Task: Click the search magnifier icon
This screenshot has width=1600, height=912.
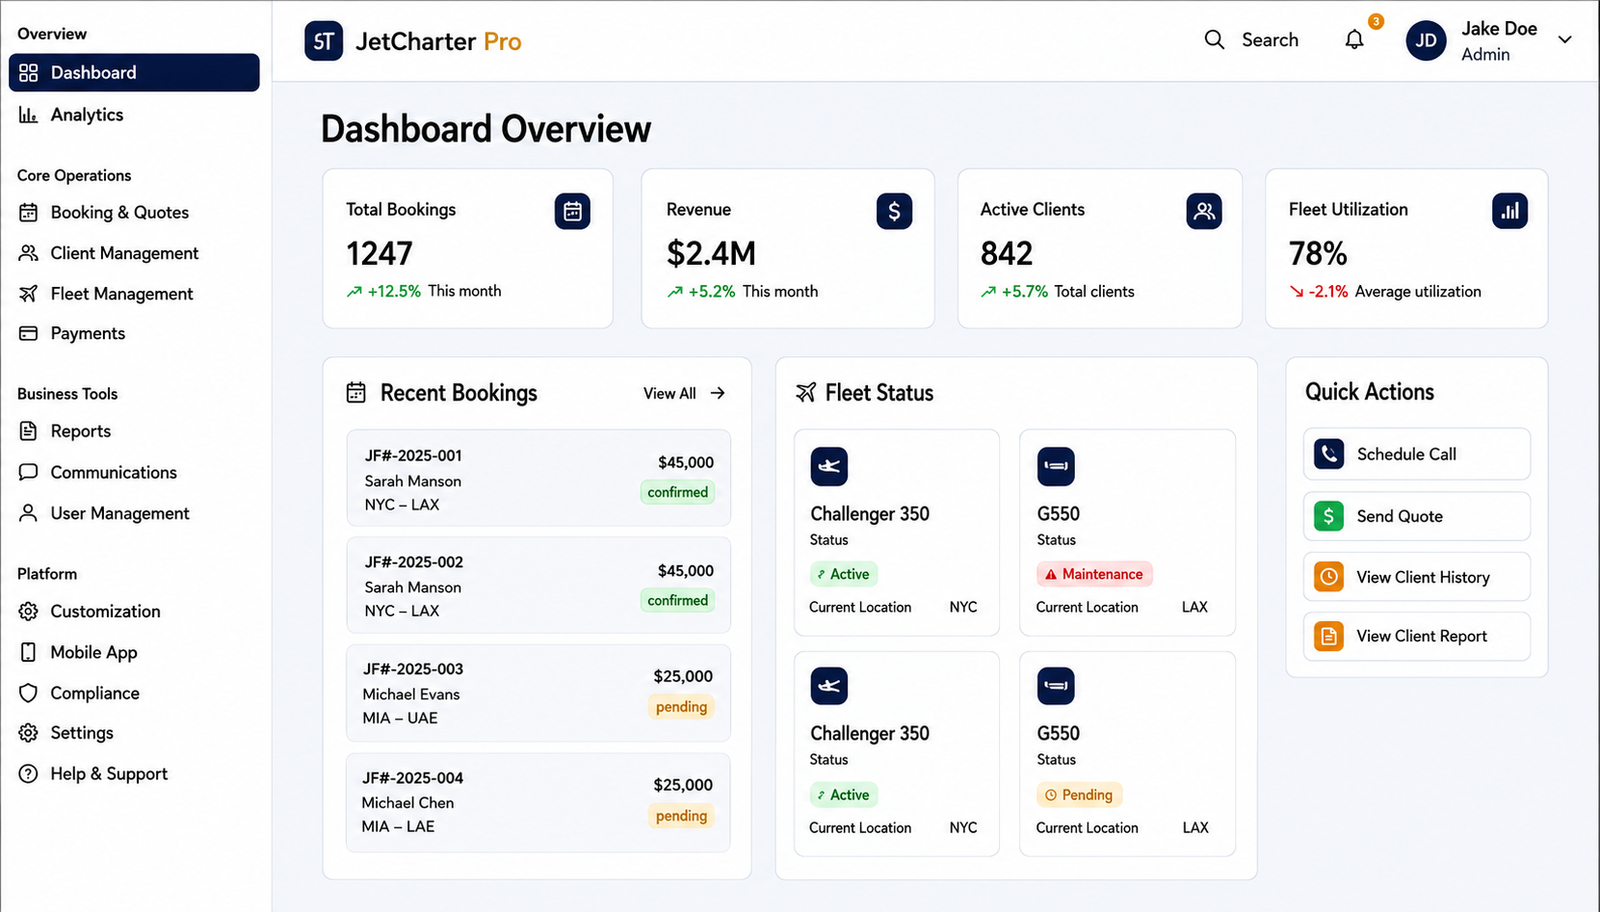Action: click(1214, 40)
